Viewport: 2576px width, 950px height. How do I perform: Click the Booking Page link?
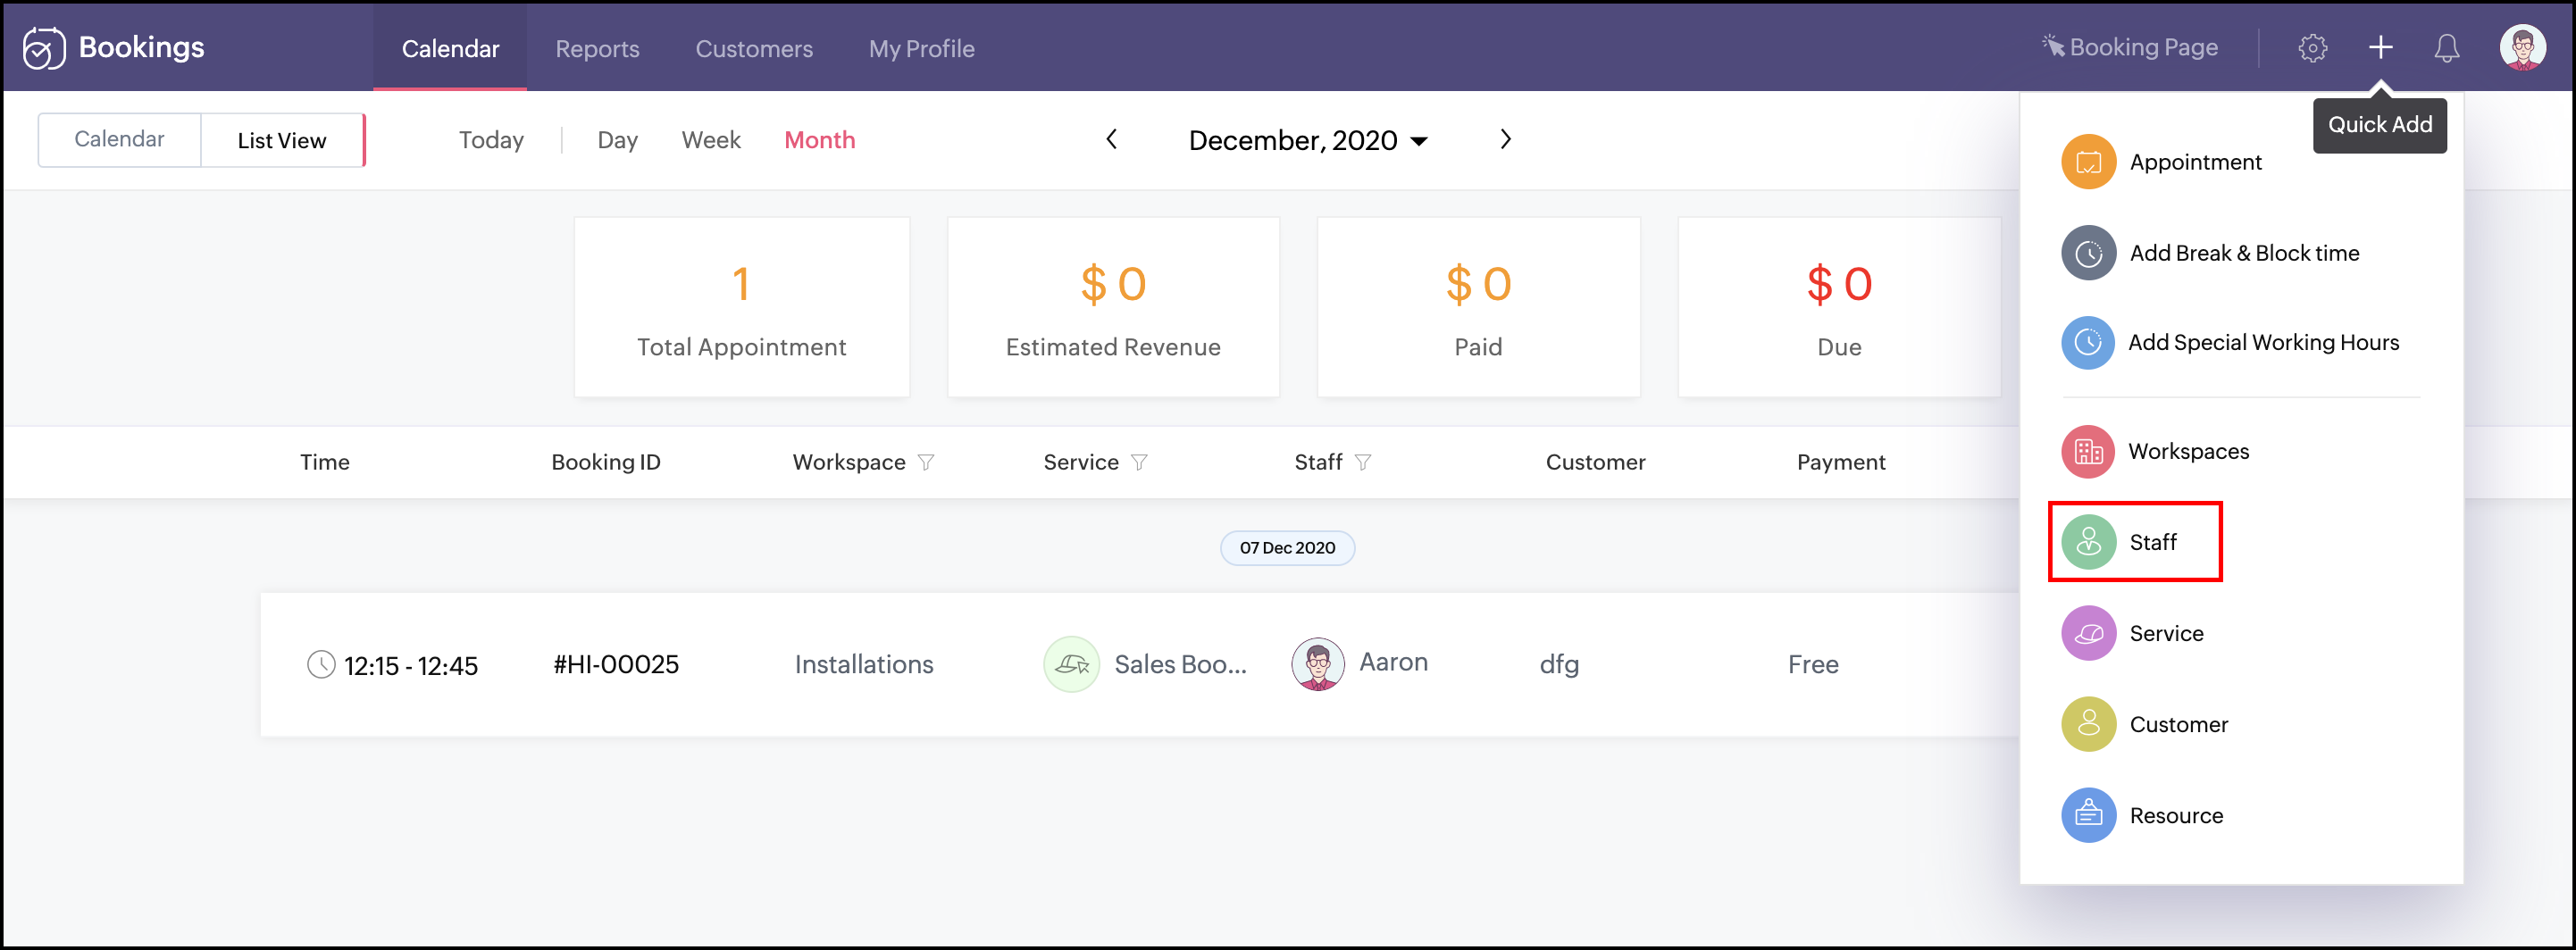point(2130,48)
